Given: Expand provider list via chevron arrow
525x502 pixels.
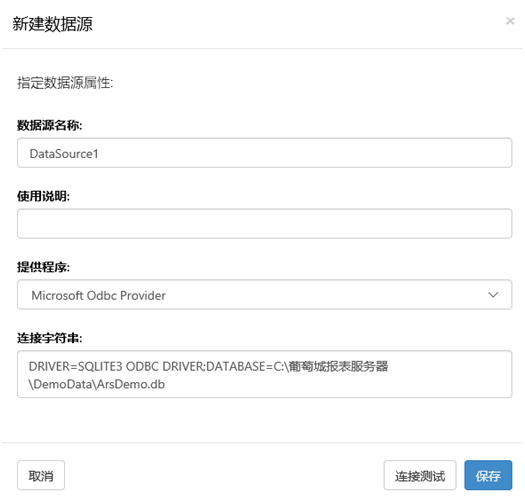Looking at the screenshot, I should (x=493, y=295).
